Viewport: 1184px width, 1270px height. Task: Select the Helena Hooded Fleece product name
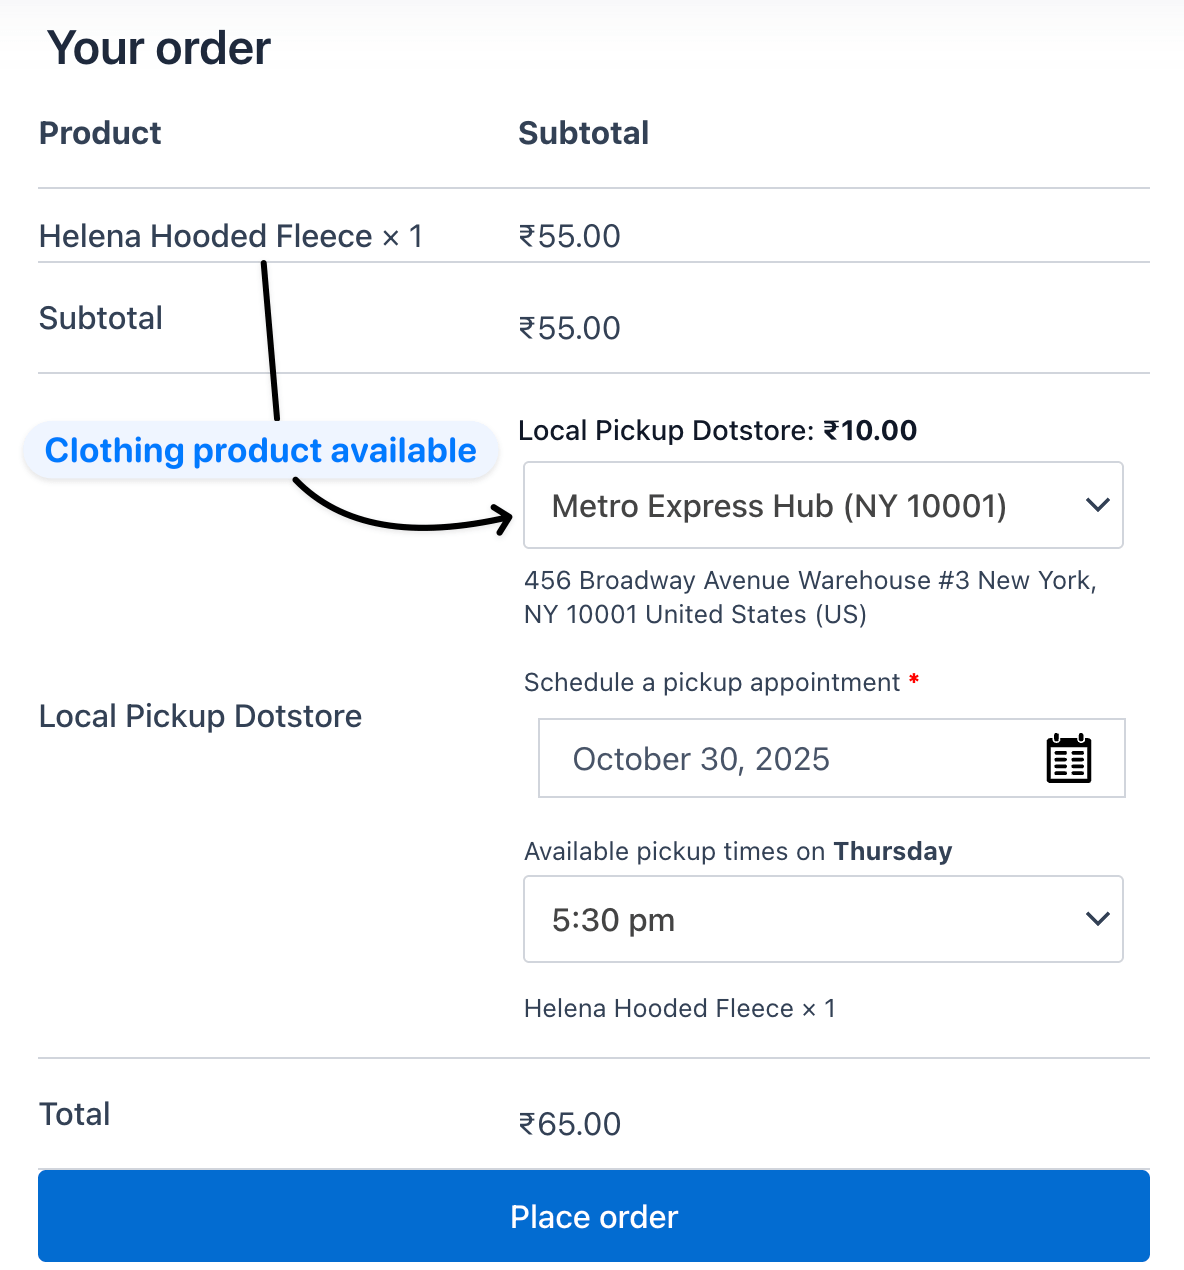[203, 236]
